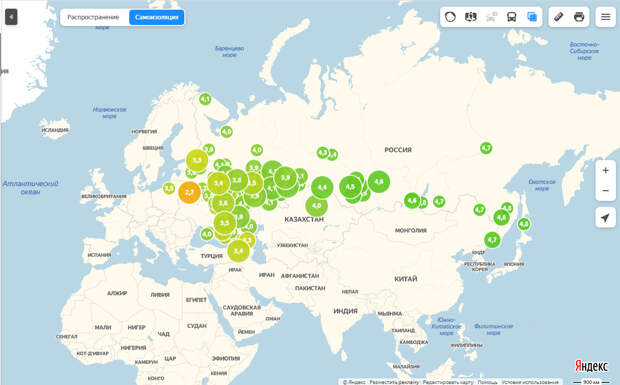The height and width of the screenshot is (385, 620).
Task: Open the street panoramas icon
Action: click(471, 17)
